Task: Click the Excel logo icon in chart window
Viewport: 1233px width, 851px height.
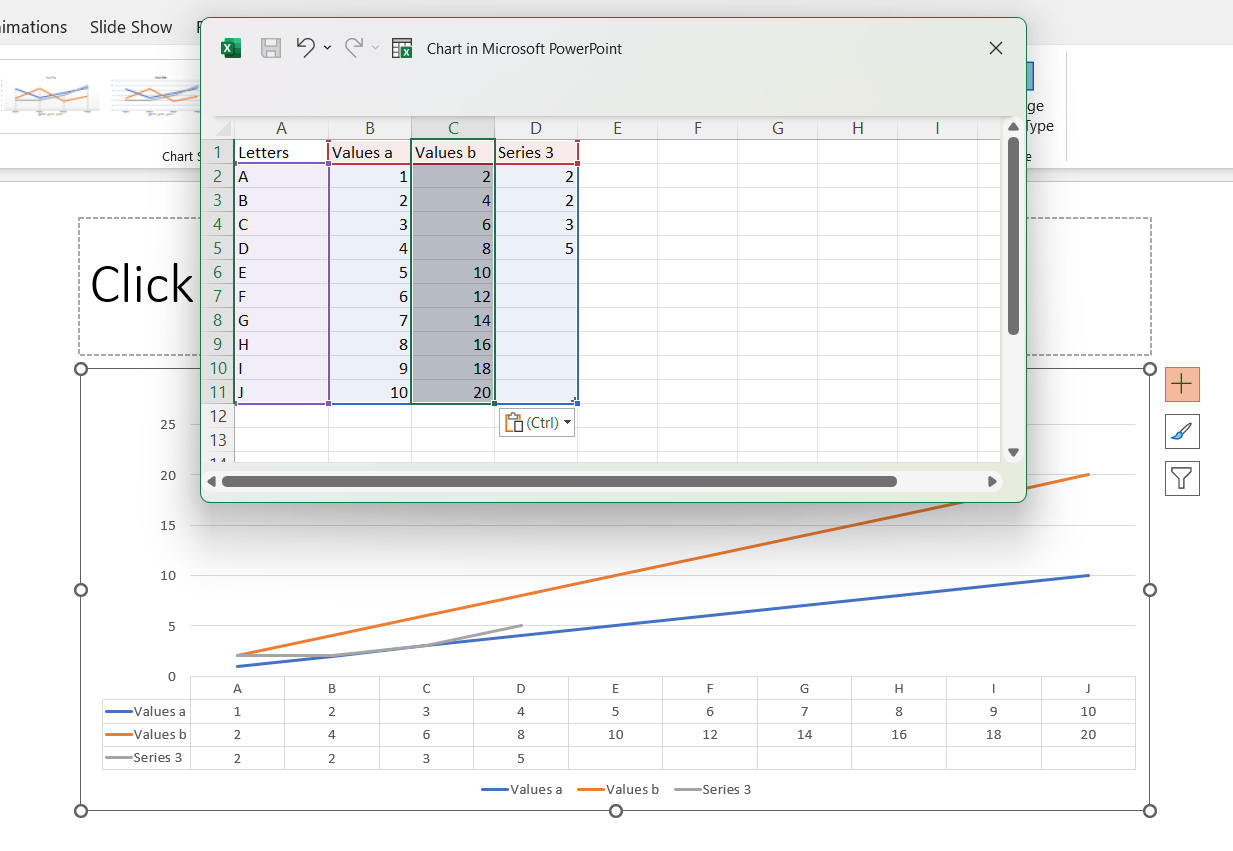Action: pos(231,48)
